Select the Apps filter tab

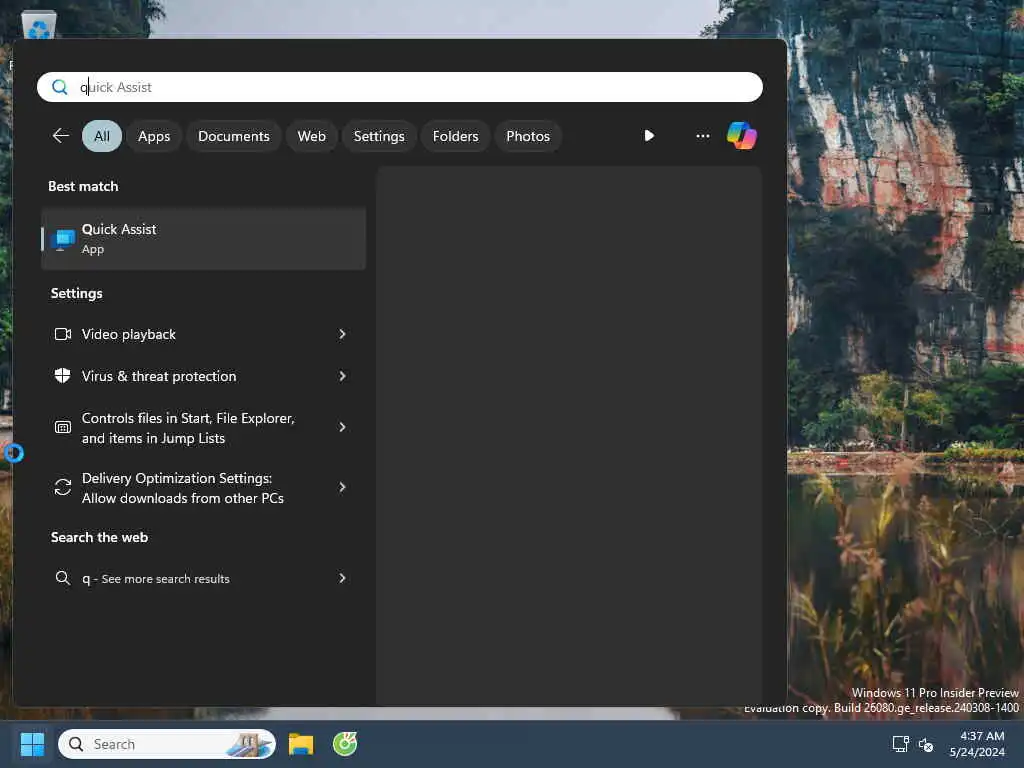pyautogui.click(x=154, y=136)
